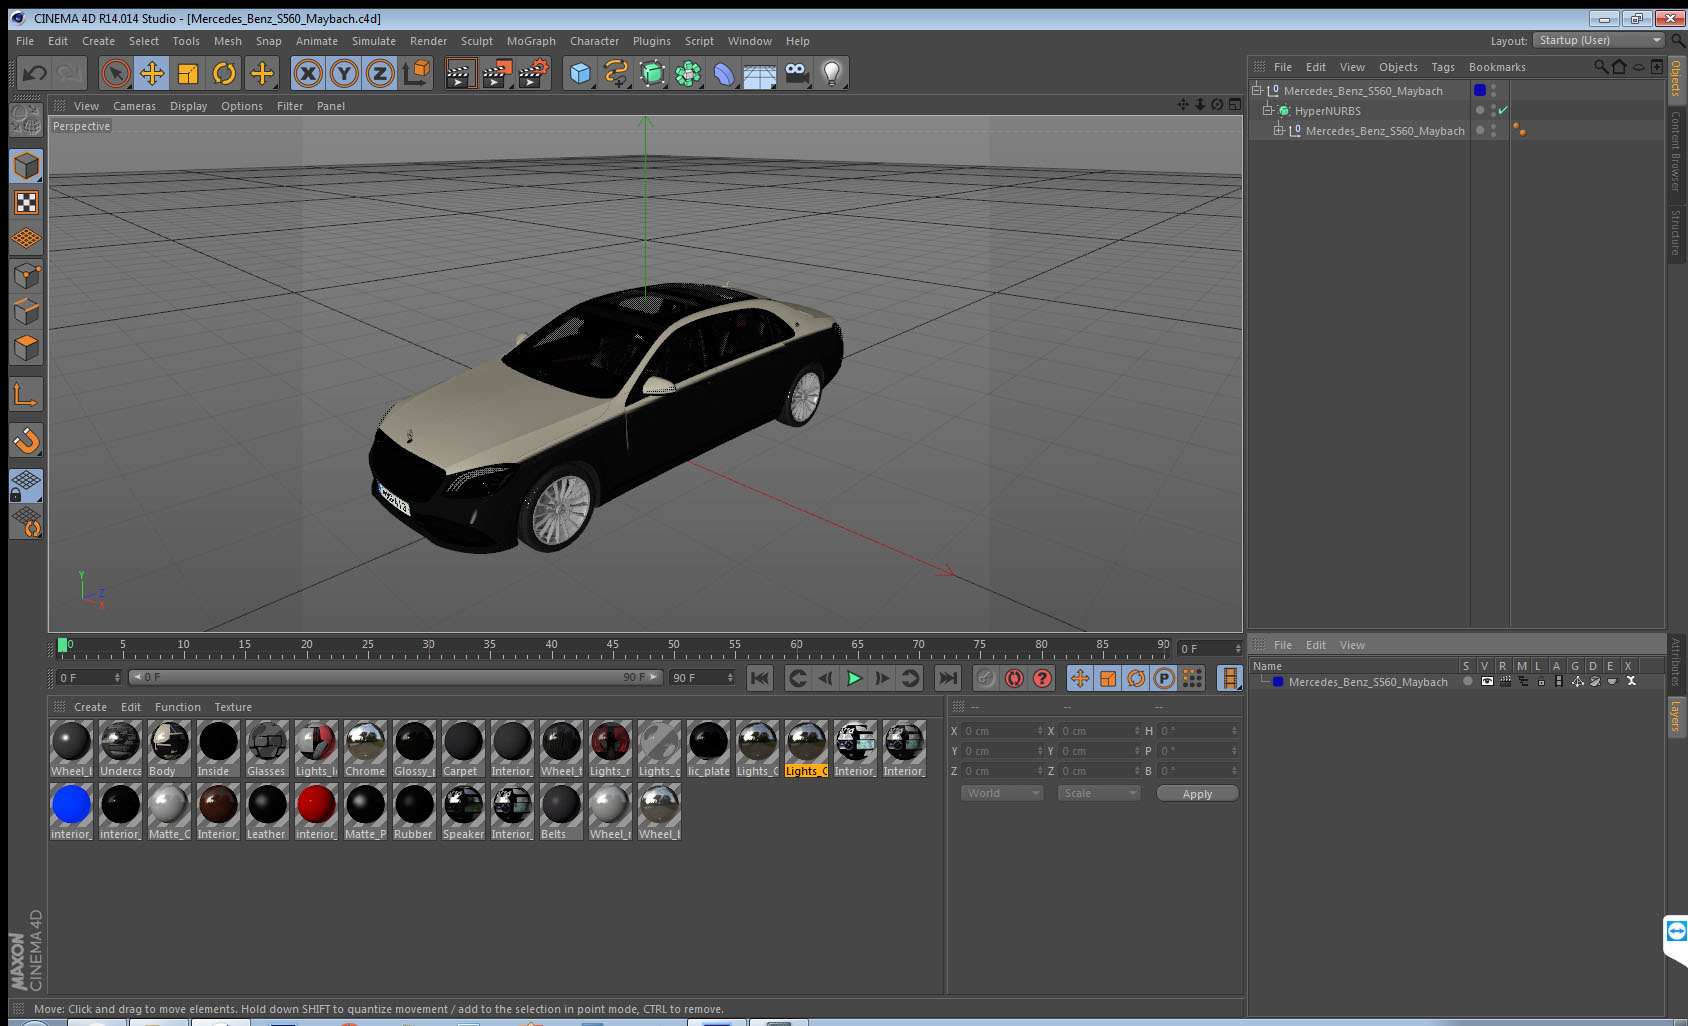Open the vertical Content Browser tab
Screen dimensions: 1688x1026
coord(1676,150)
